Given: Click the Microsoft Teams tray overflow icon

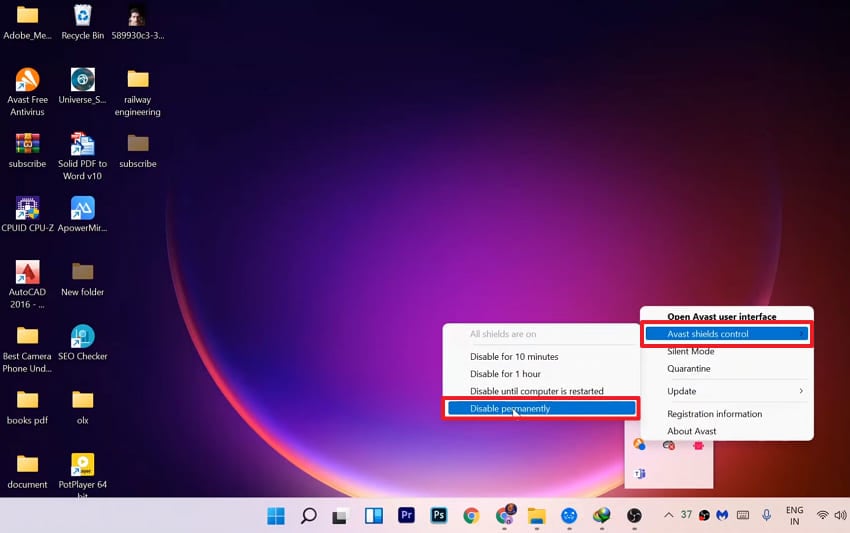Looking at the screenshot, I should 640,473.
